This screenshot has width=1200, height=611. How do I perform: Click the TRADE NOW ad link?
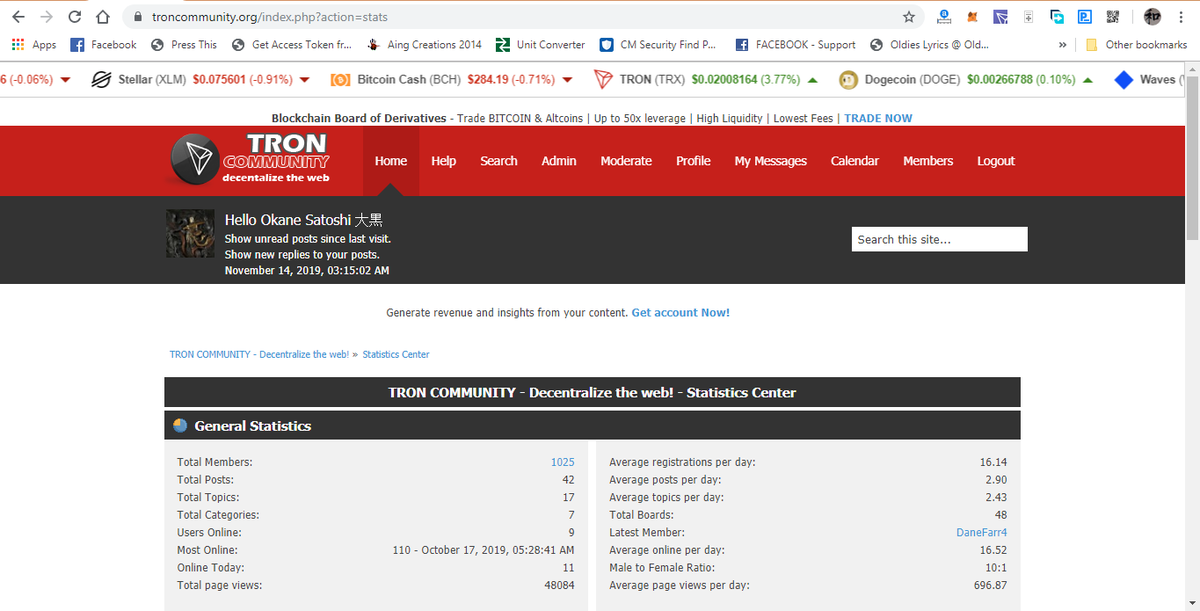[x=878, y=118]
